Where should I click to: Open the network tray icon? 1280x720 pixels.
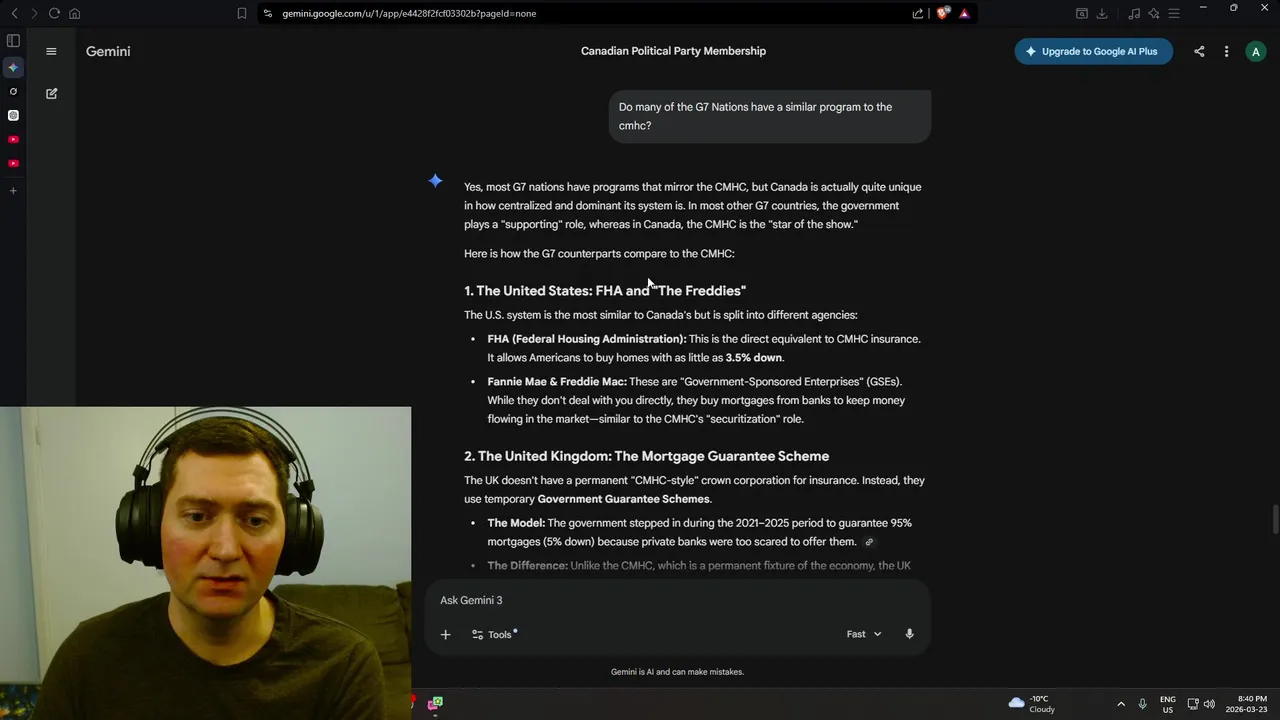coord(1193,704)
